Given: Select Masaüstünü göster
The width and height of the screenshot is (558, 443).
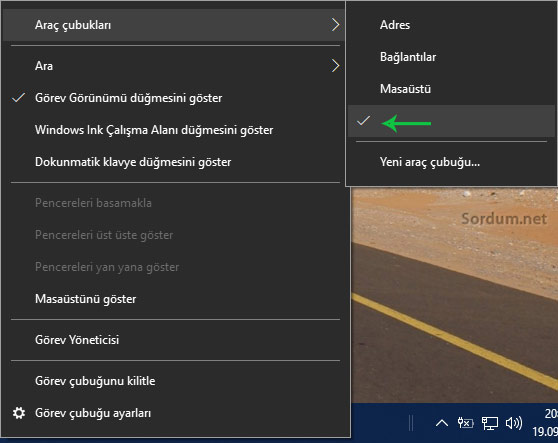Looking at the screenshot, I should (173, 299).
